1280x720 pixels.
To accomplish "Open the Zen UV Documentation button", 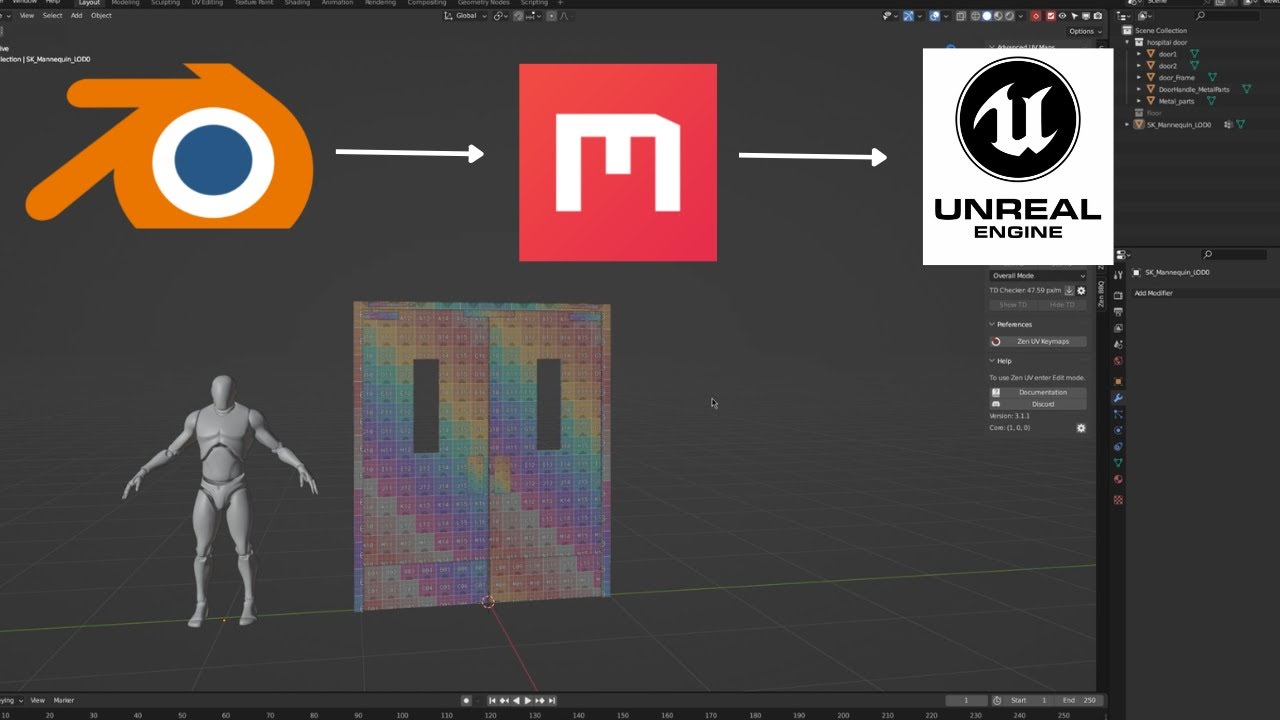I will pyautogui.click(x=1038, y=392).
